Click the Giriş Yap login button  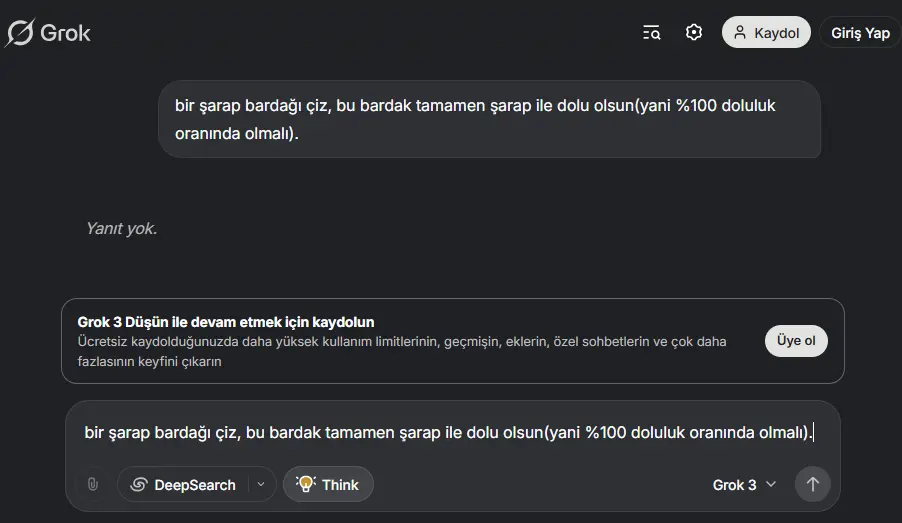point(860,33)
